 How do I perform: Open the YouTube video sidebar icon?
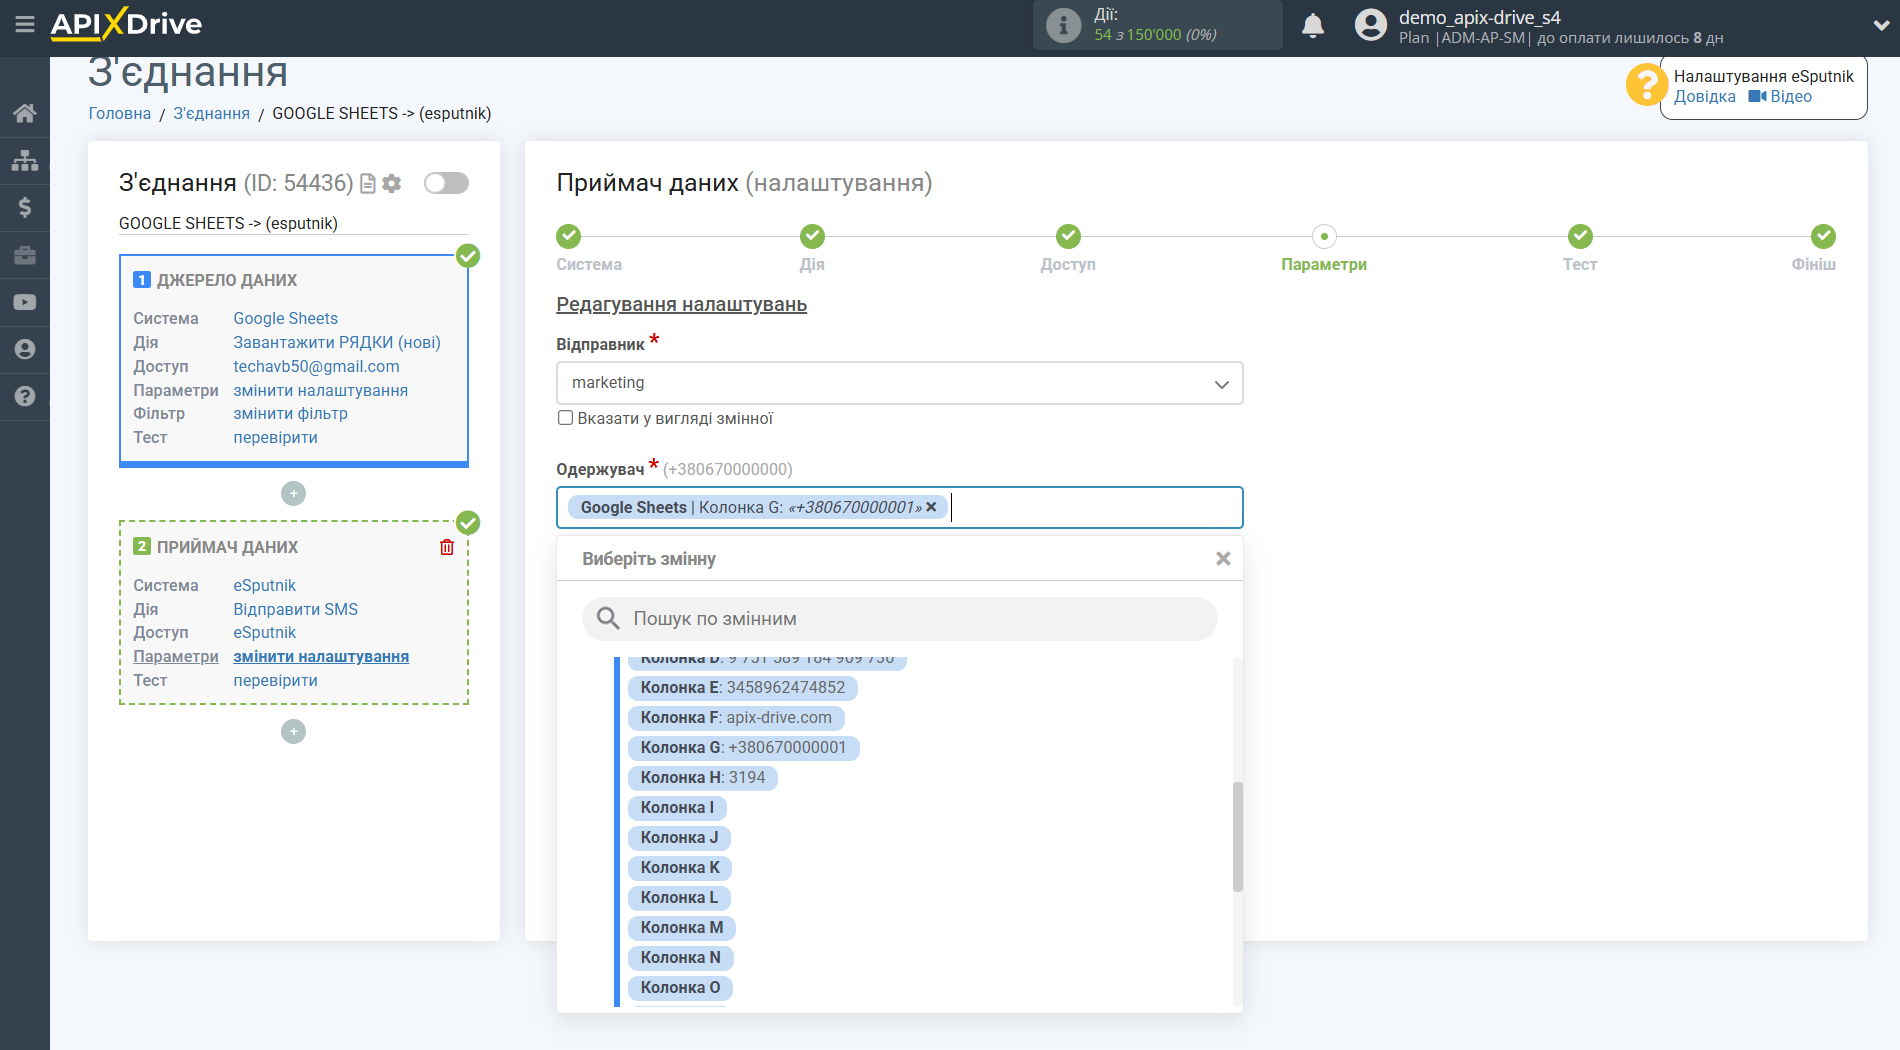(25, 302)
